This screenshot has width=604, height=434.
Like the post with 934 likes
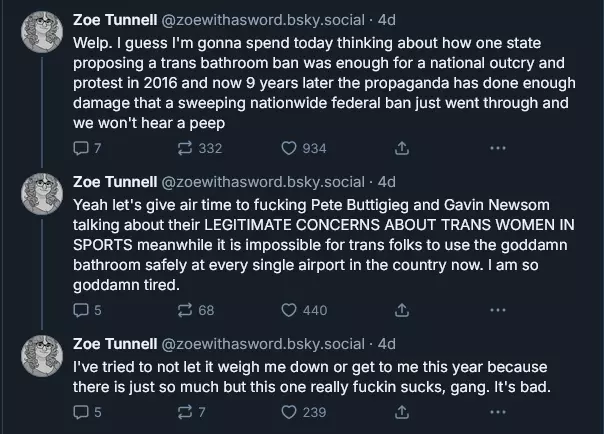(x=290, y=148)
